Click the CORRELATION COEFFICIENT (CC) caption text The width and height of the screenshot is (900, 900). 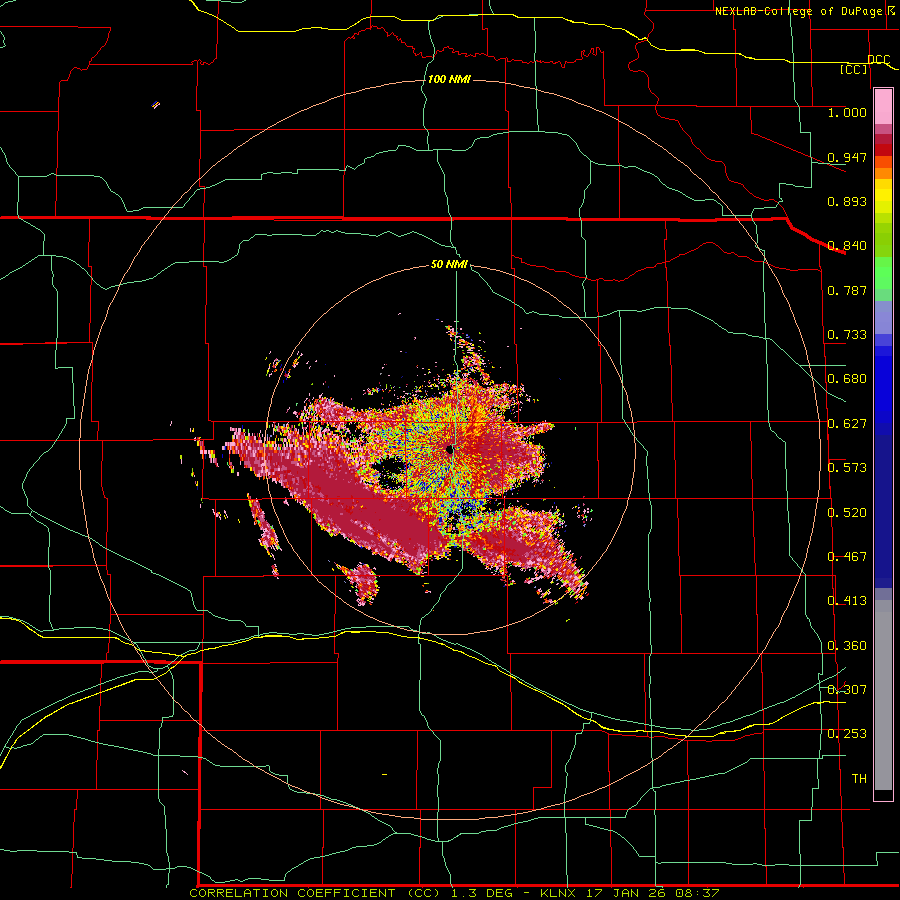point(315,893)
